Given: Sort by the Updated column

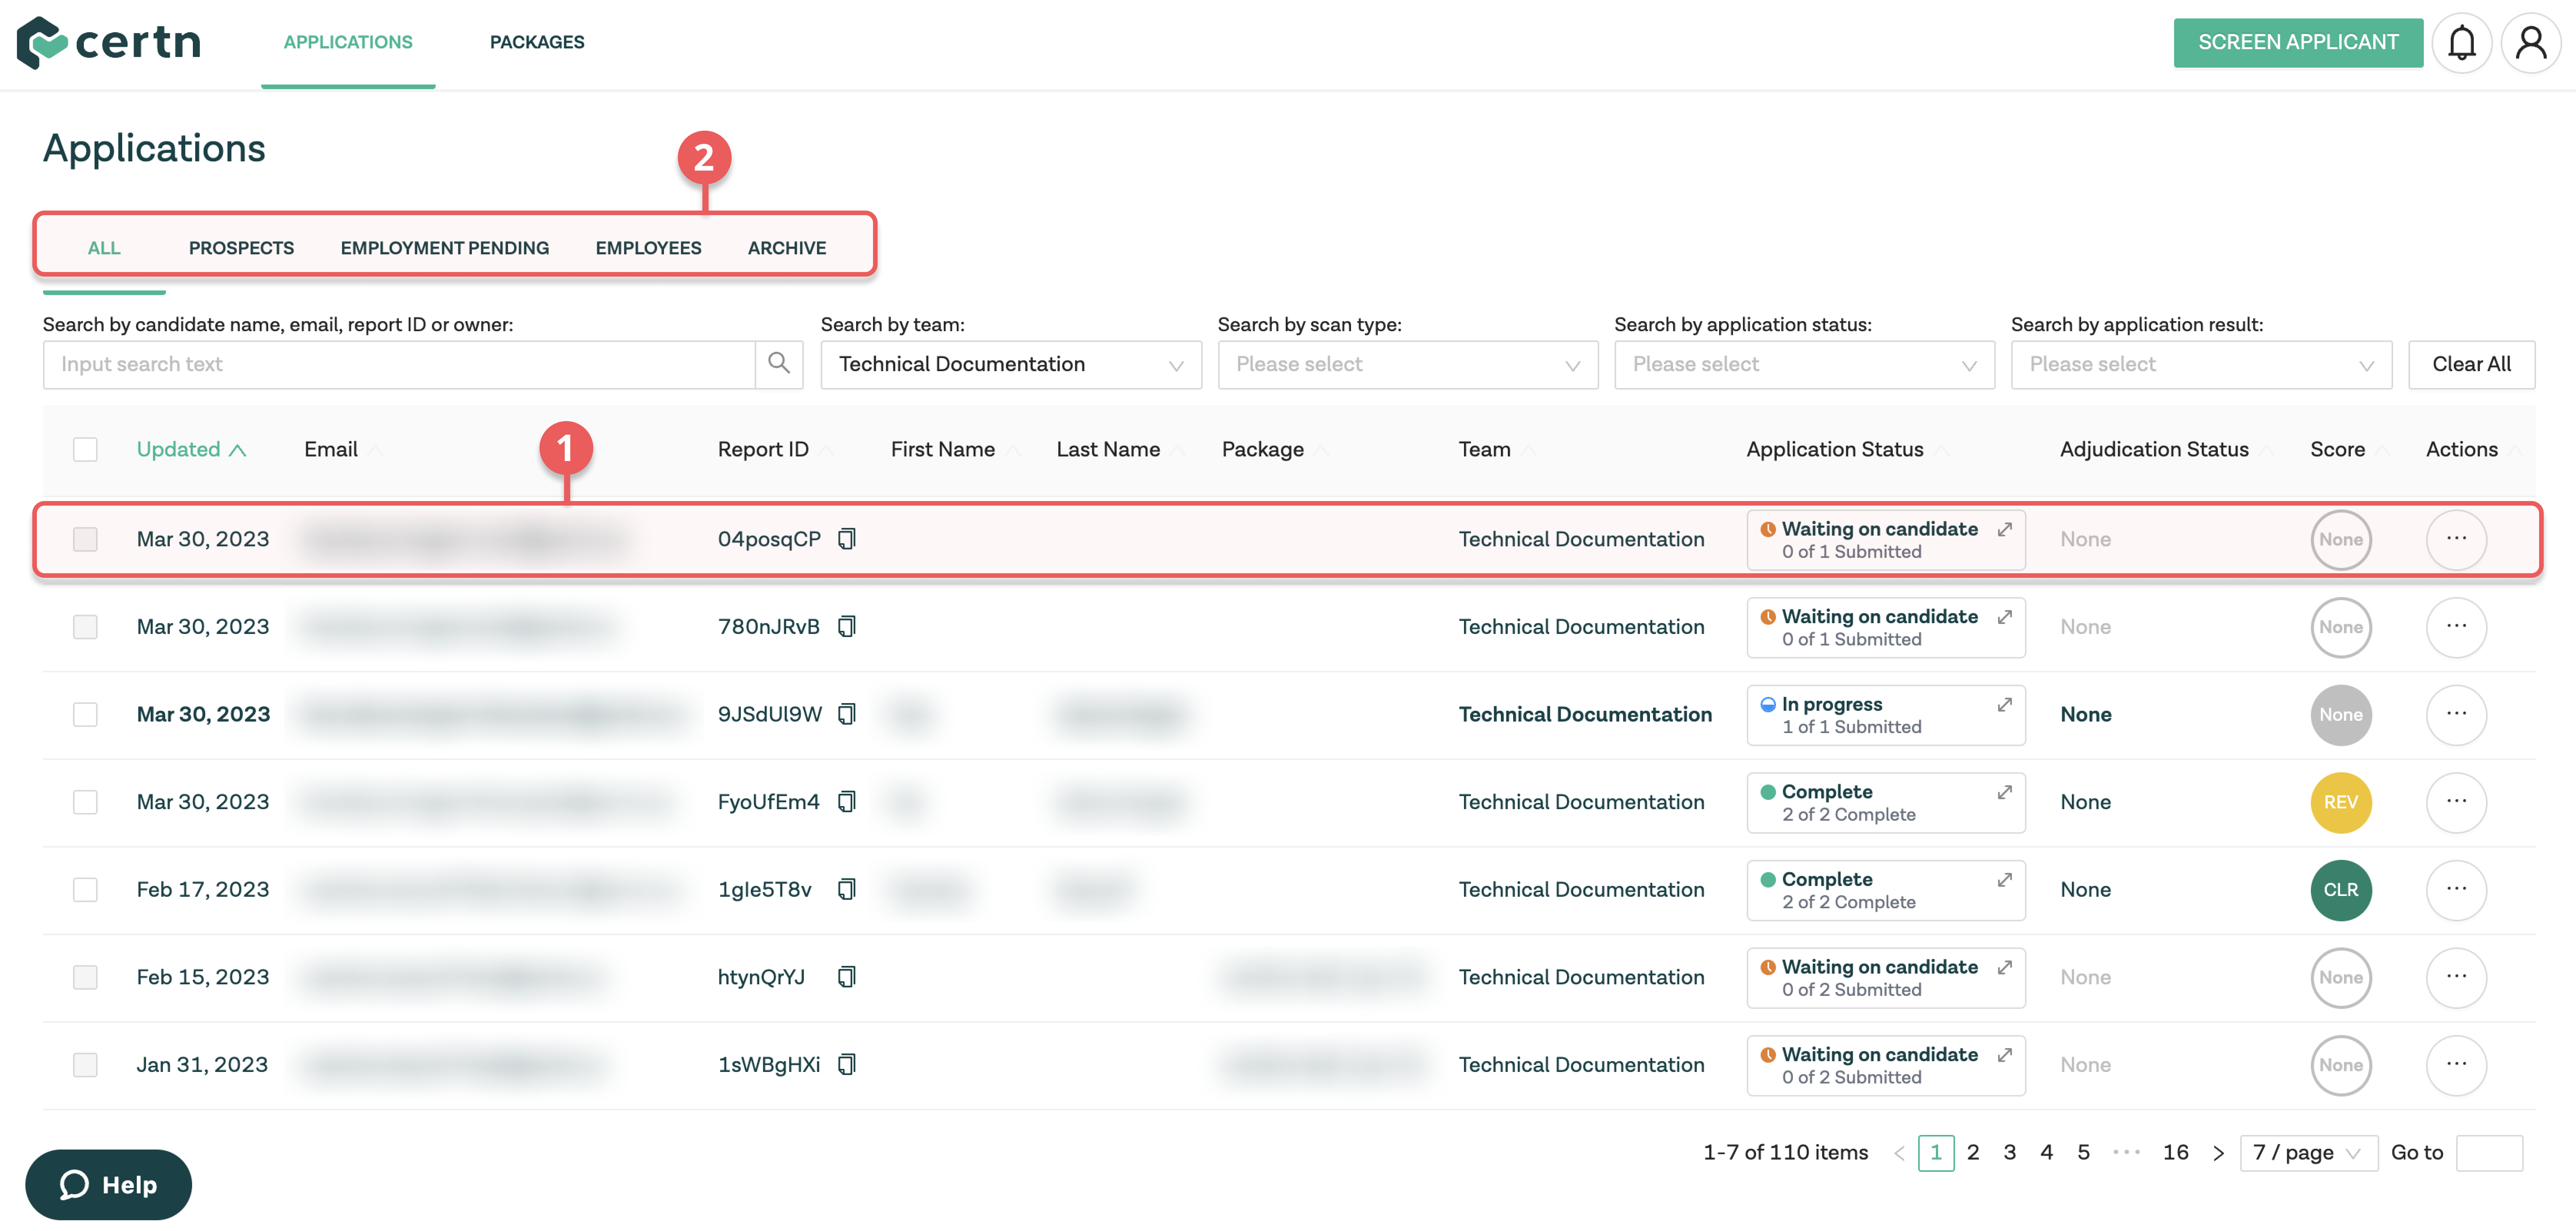Looking at the screenshot, I should (191, 449).
